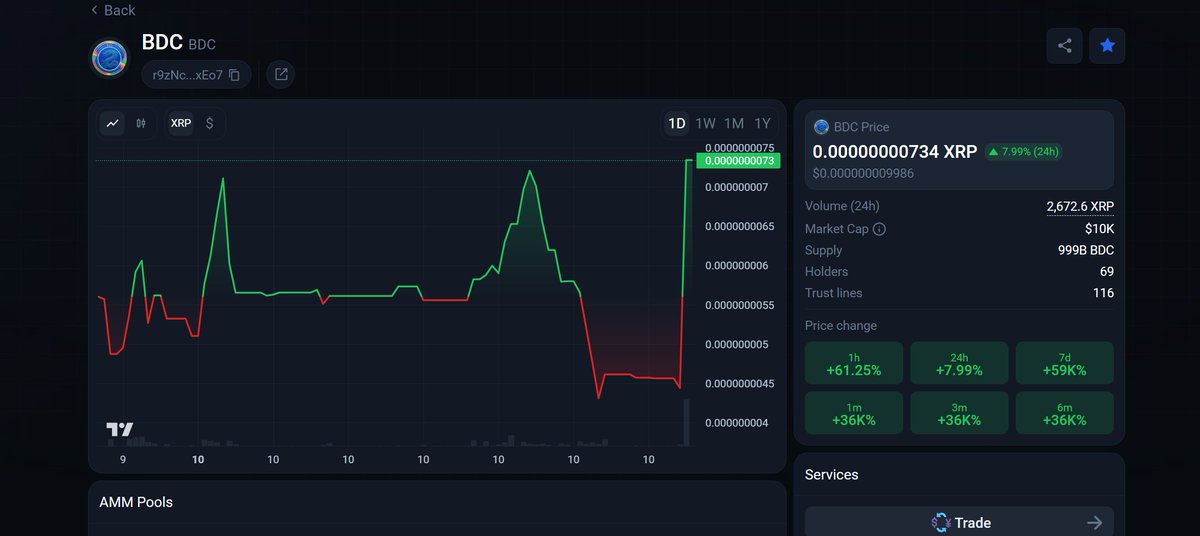Image resolution: width=1200 pixels, height=536 pixels.
Task: Click the 0.000000004 axis label
Action: [736, 423]
